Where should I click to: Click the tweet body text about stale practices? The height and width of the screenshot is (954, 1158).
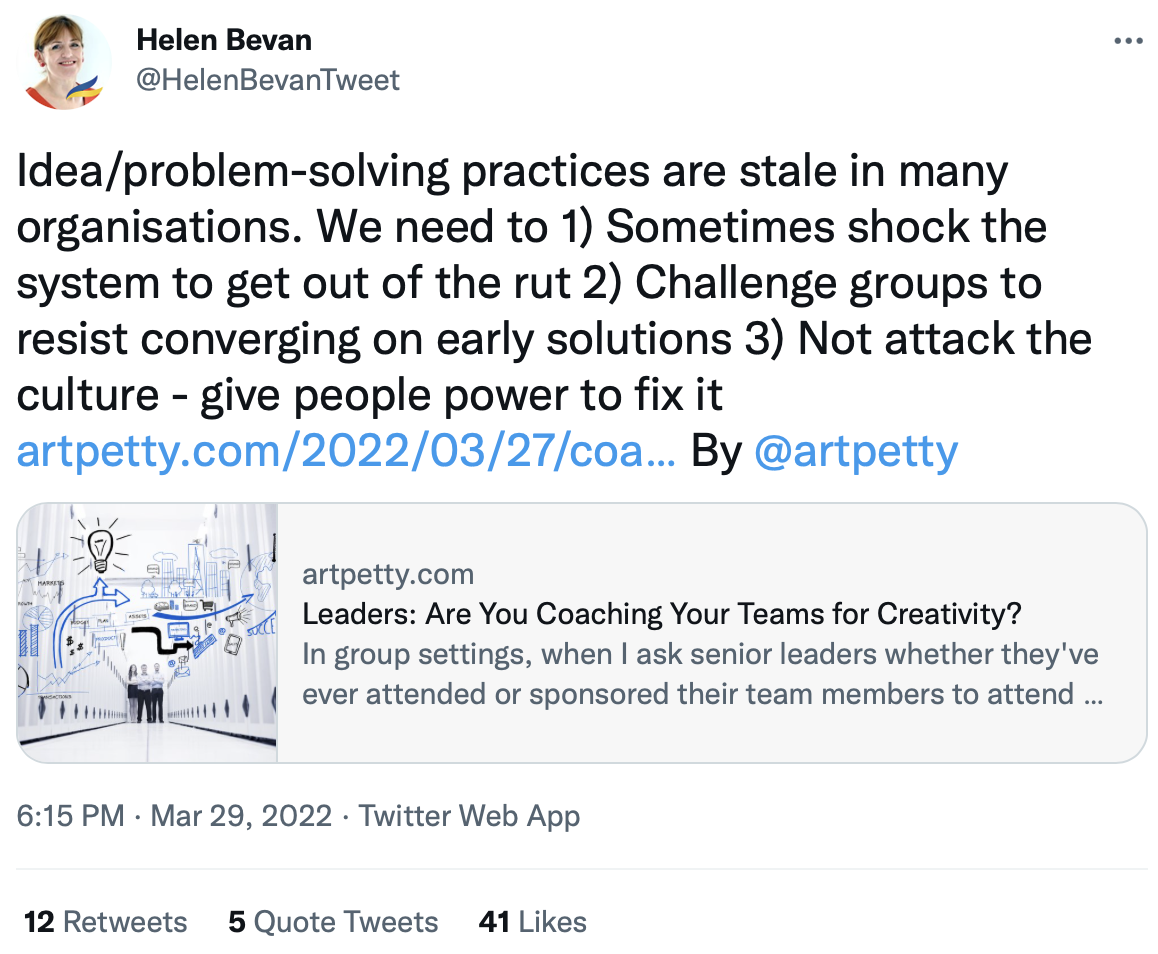(554, 282)
